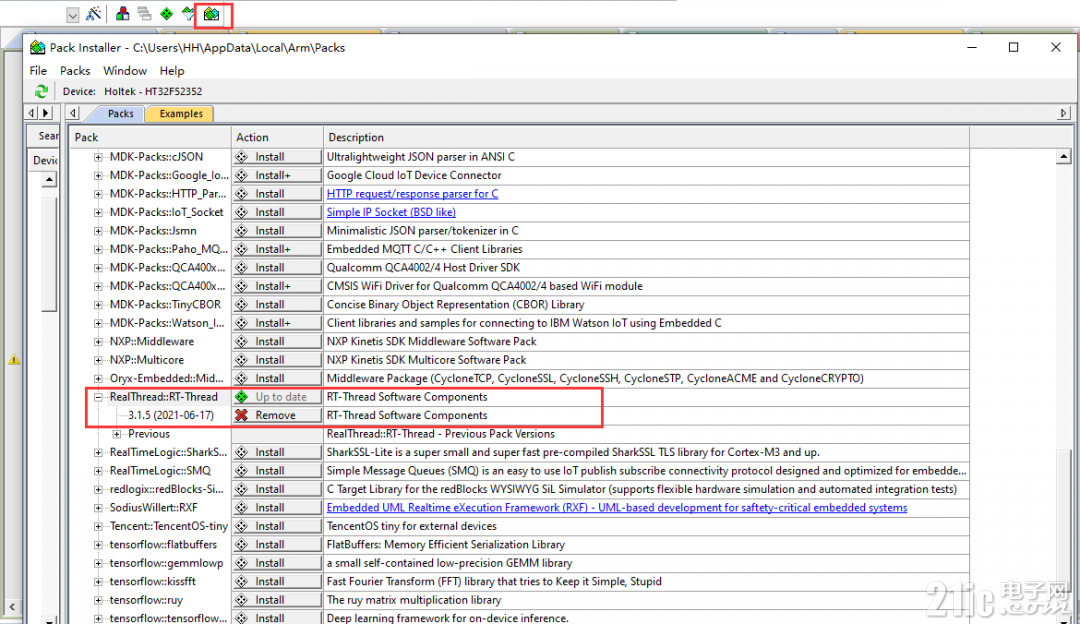Install the MDK-Packs::cJSON pack
The image size is (1080, 624).
point(278,157)
